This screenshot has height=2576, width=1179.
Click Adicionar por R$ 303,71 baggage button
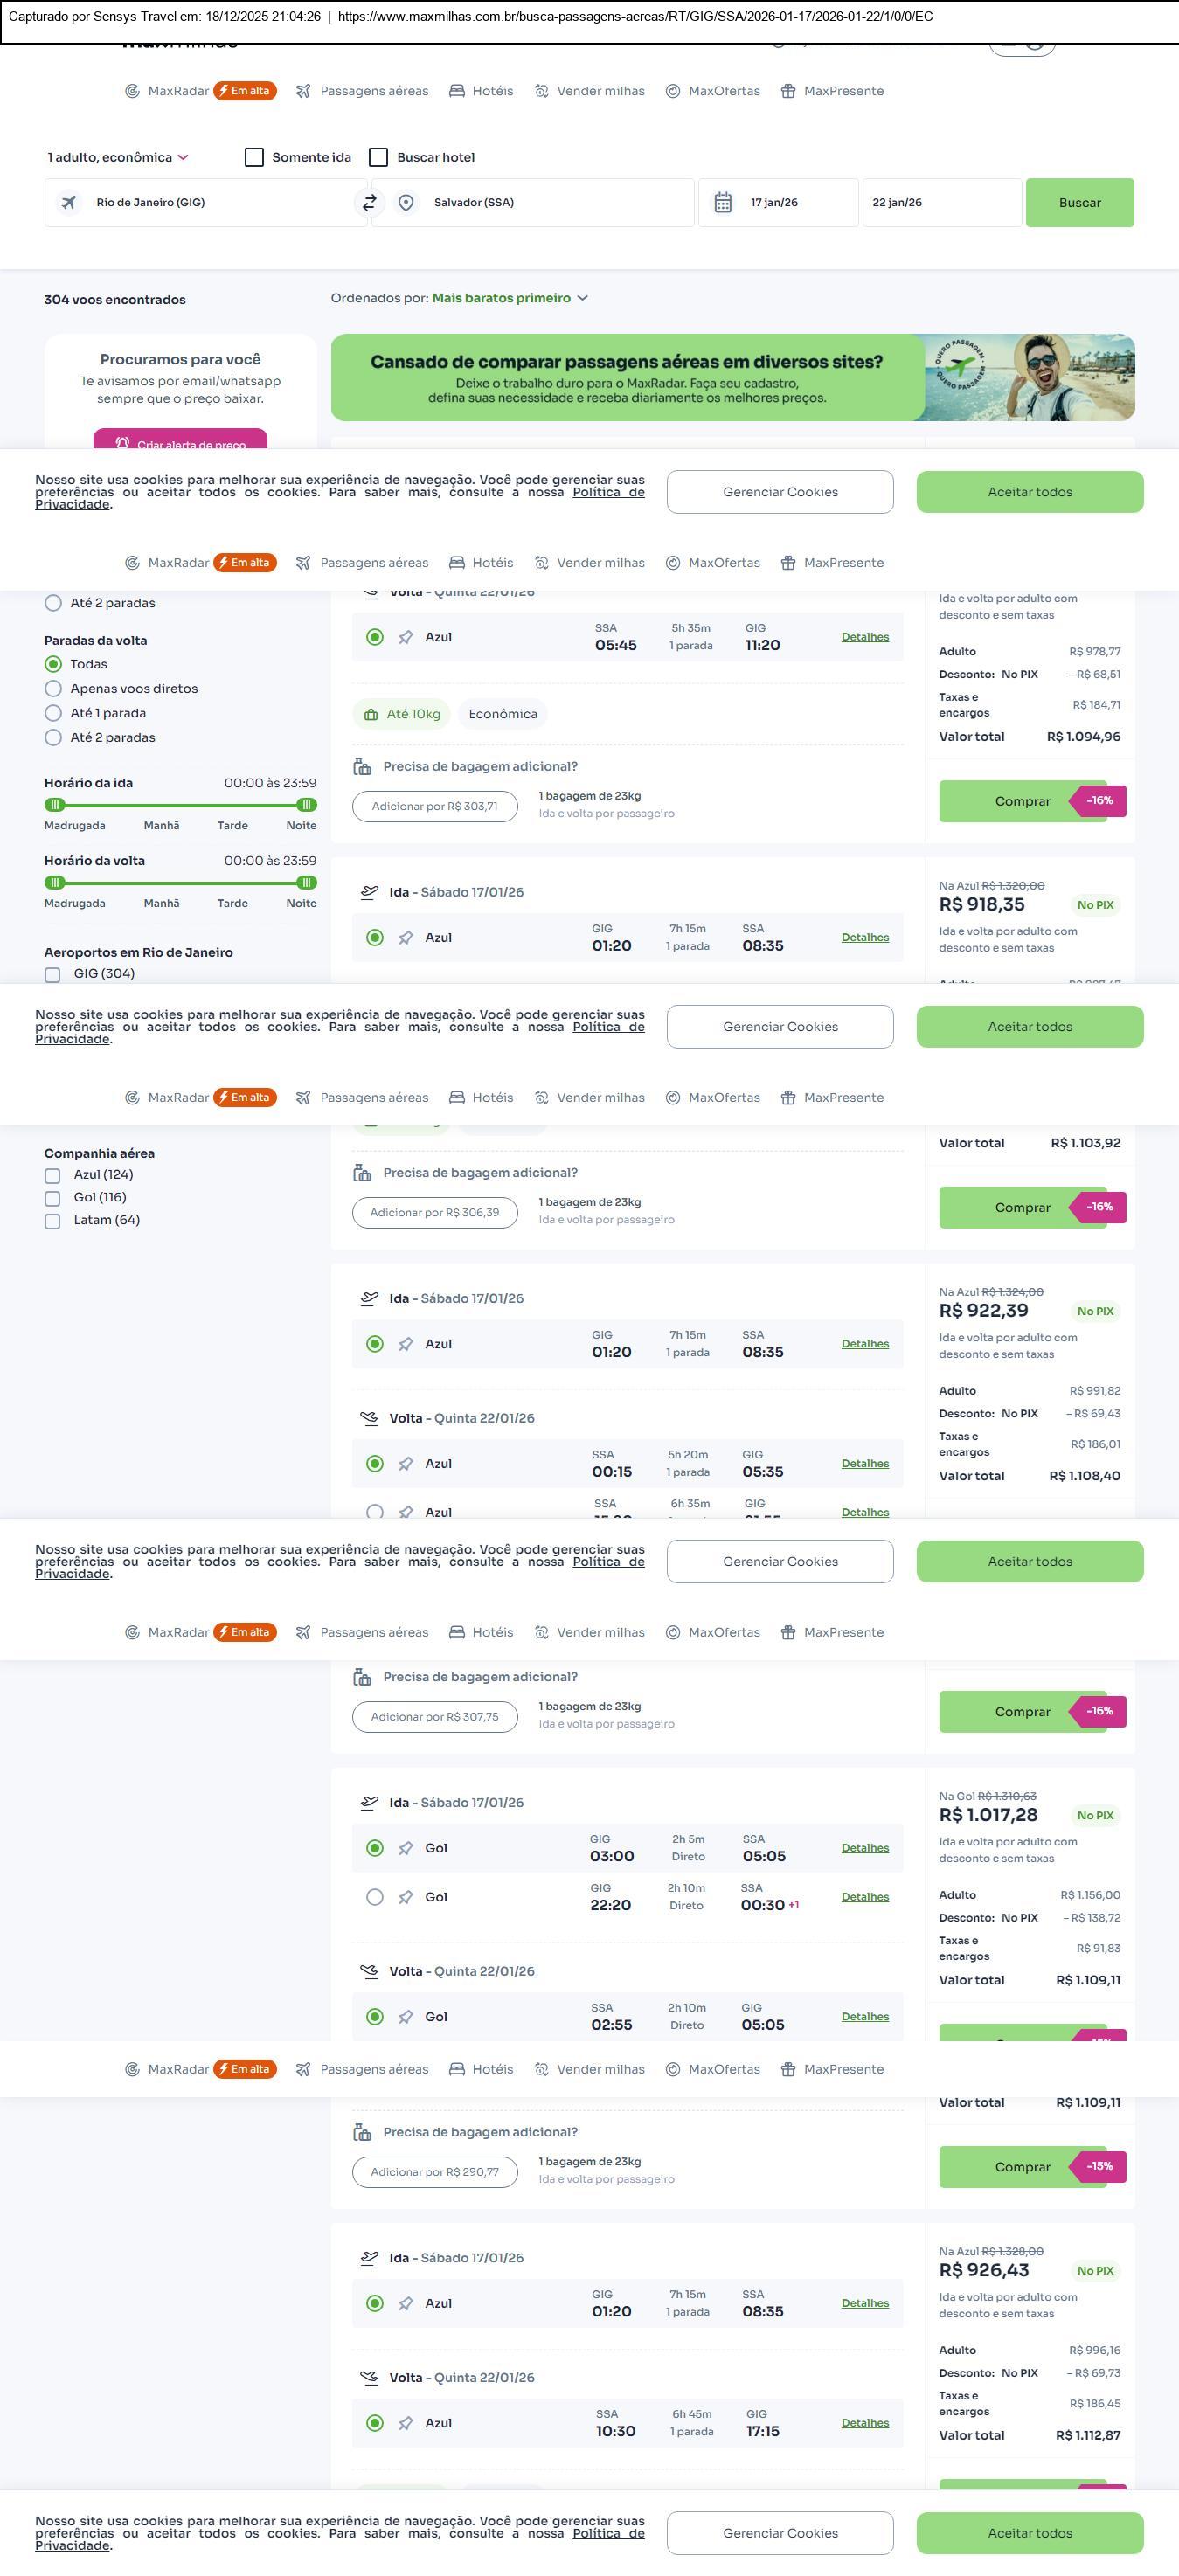435,807
